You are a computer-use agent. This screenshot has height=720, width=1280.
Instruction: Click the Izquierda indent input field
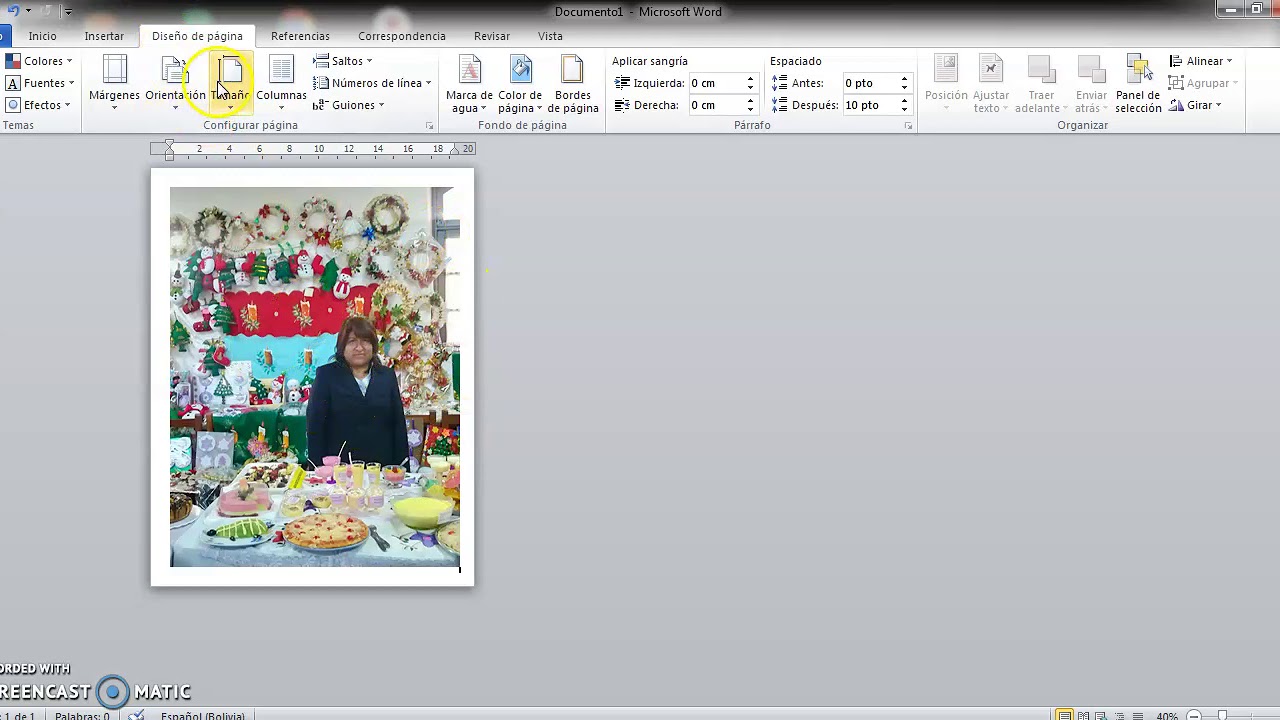[716, 83]
